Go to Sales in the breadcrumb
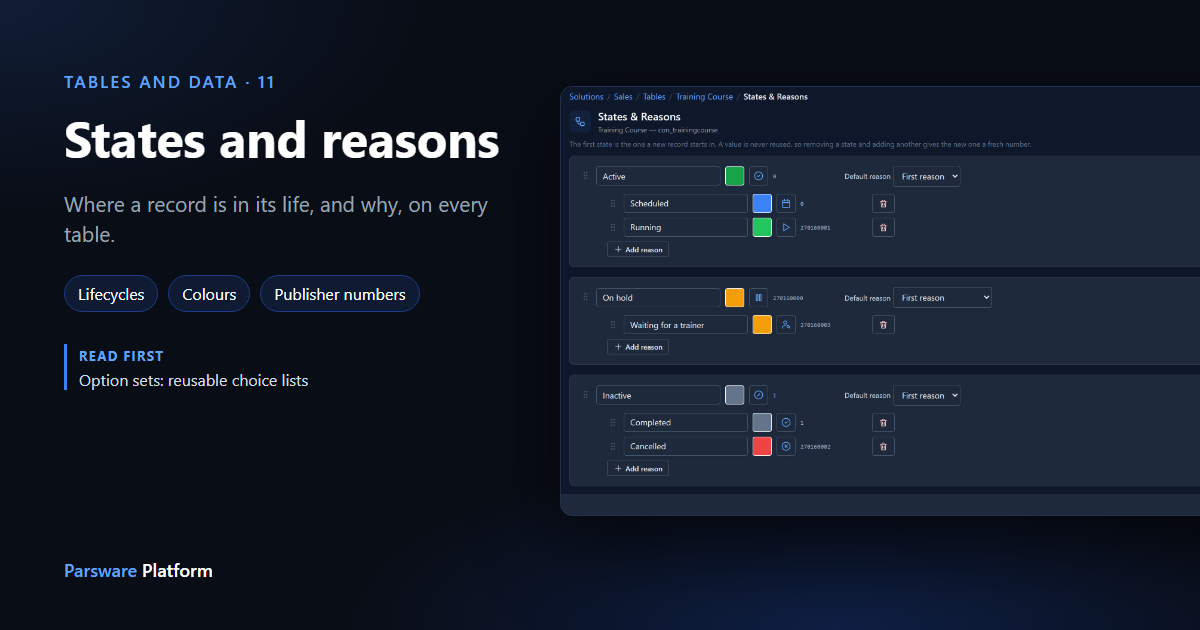 [623, 97]
